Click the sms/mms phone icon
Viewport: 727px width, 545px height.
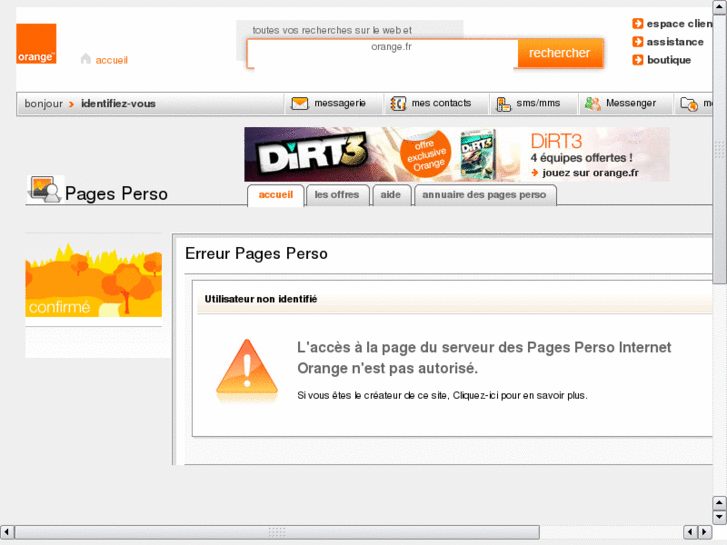pyautogui.click(x=503, y=104)
